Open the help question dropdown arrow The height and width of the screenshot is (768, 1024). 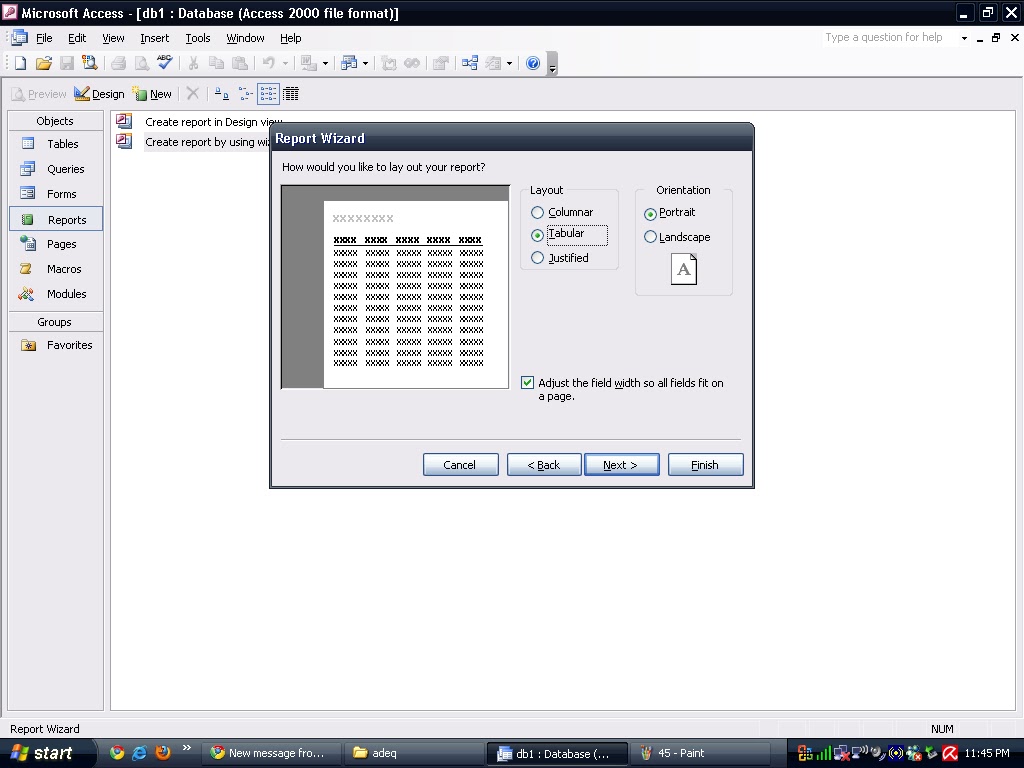point(964,38)
